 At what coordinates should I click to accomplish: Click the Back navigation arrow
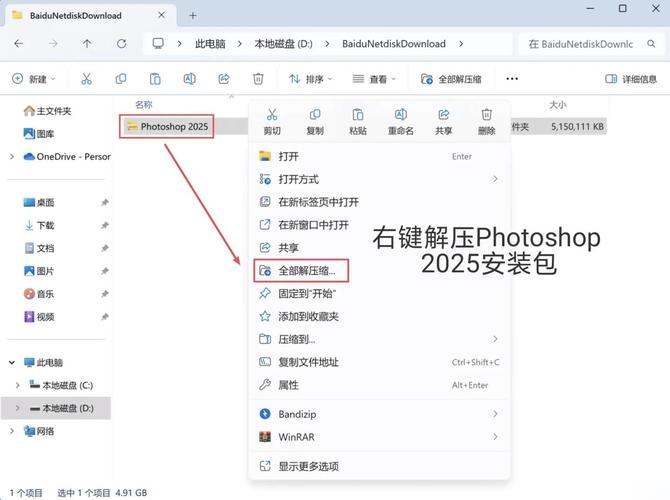click(x=19, y=44)
